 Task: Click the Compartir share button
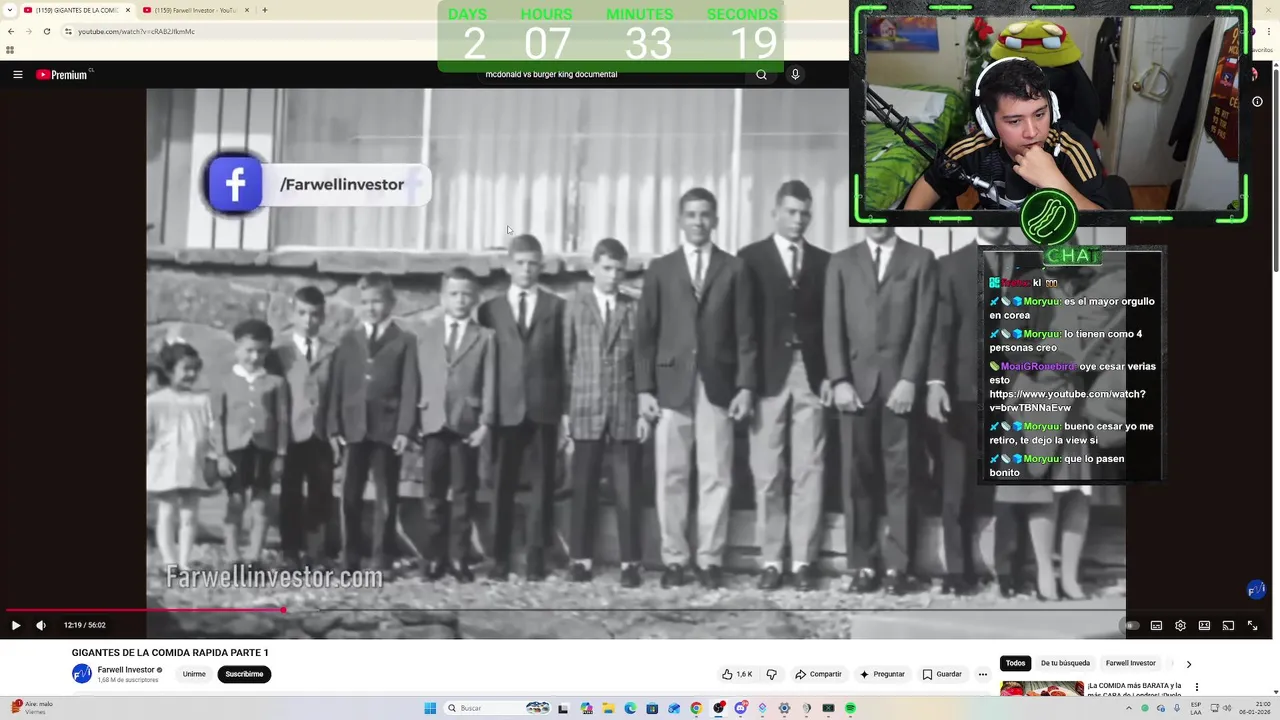pyautogui.click(x=818, y=674)
